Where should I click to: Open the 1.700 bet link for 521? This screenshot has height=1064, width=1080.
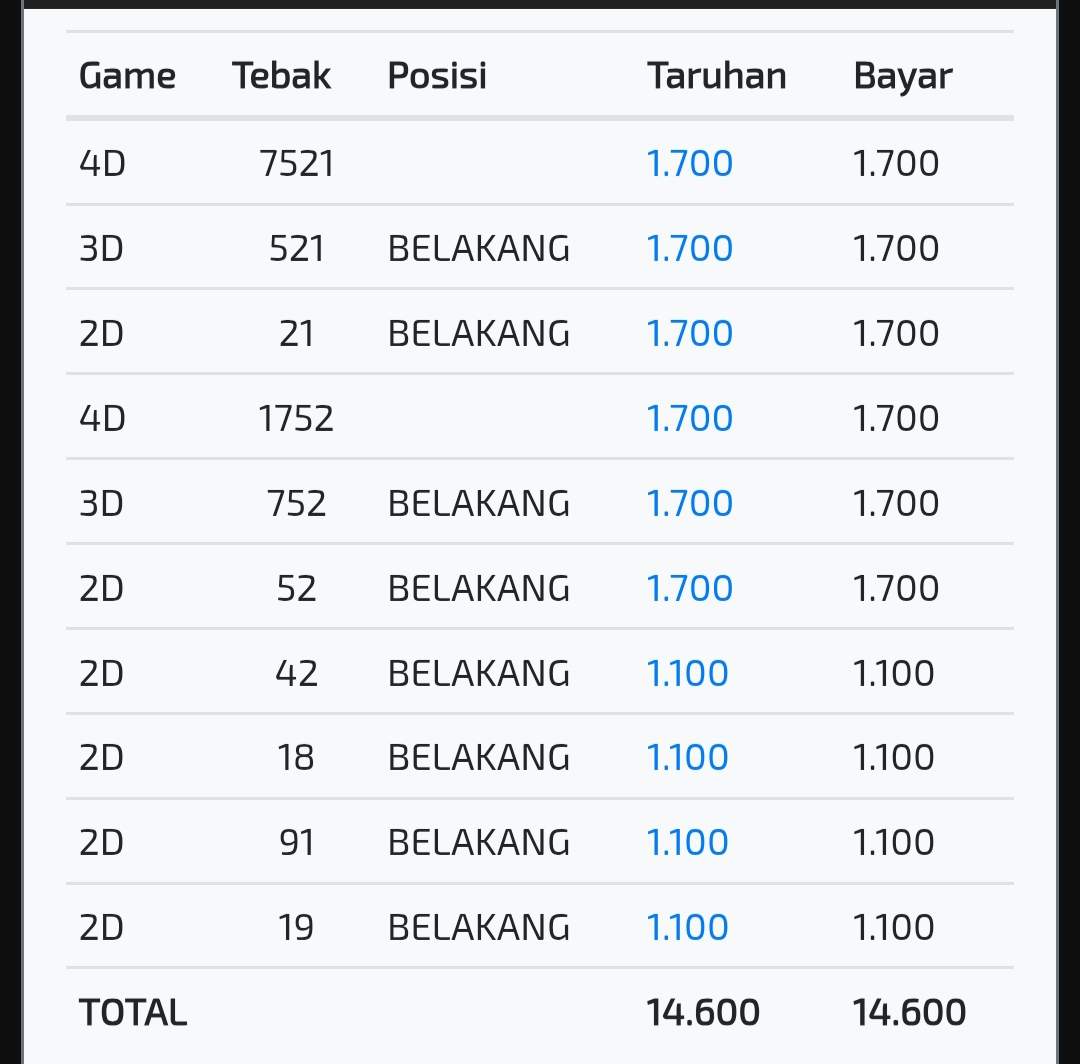[x=690, y=248]
